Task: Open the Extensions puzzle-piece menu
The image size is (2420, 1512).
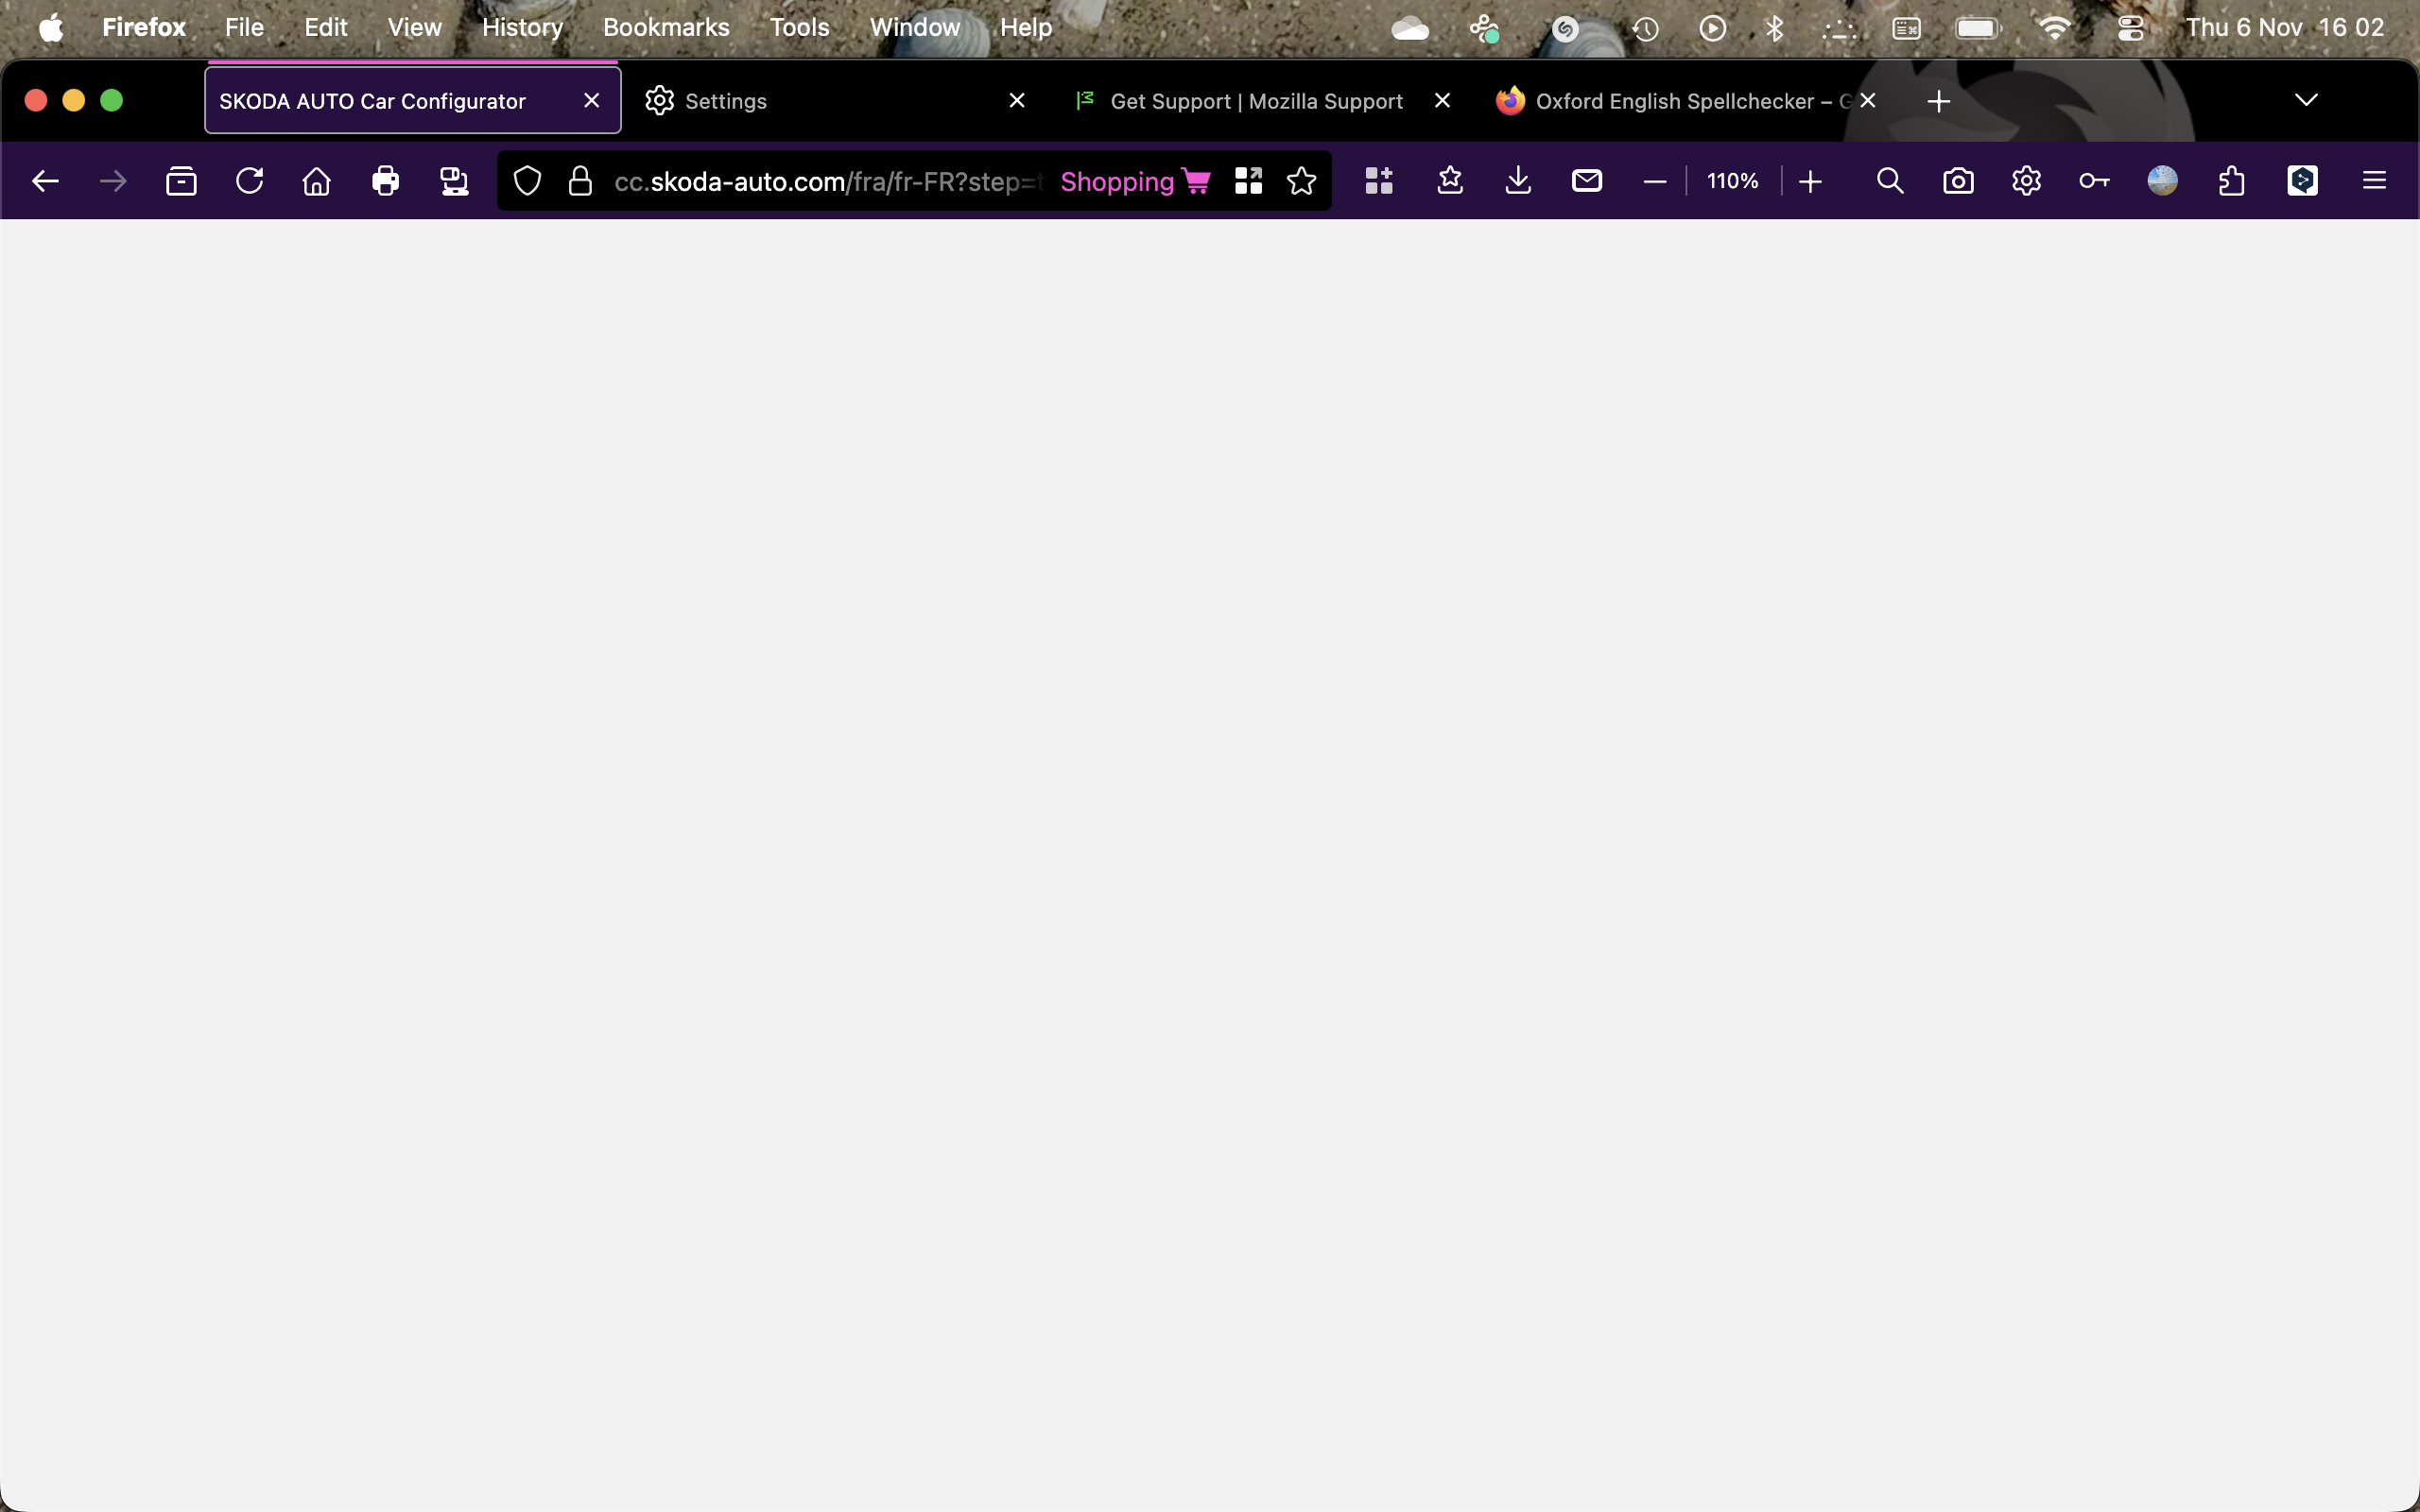Action: pos(2231,181)
